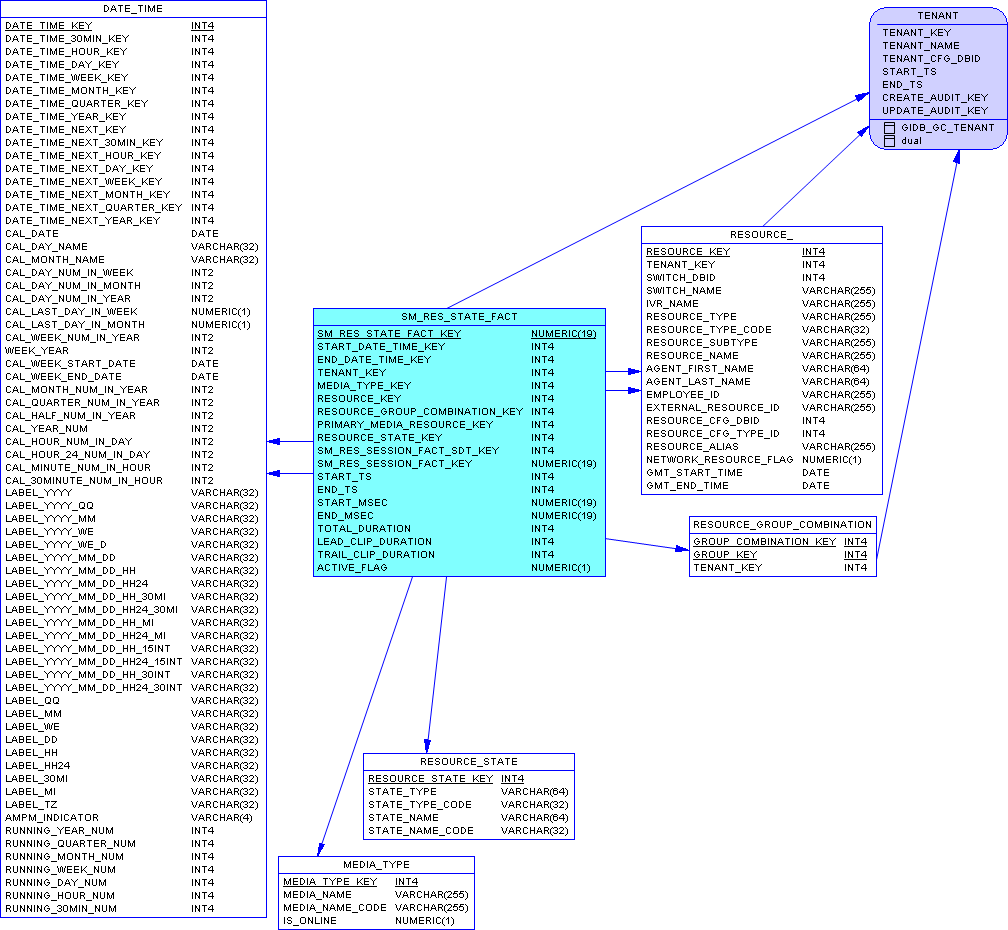This screenshot has width=1008, height=930.
Task: Select the RESOURCE_STATE table title
Action: pyautogui.click(x=469, y=762)
